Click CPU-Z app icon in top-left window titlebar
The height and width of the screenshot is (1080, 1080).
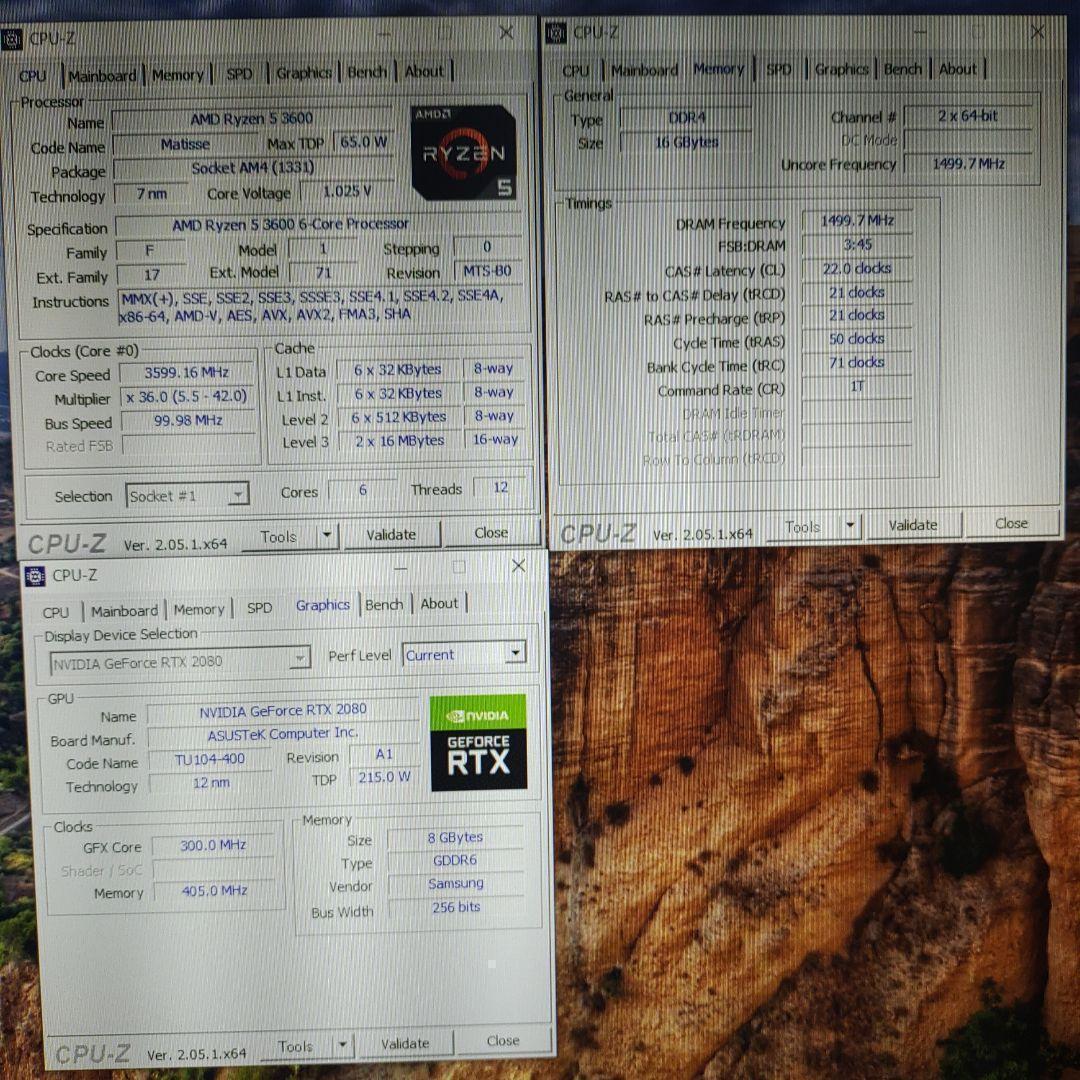coord(12,40)
